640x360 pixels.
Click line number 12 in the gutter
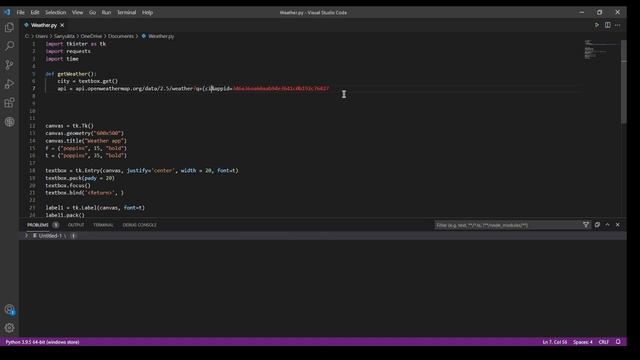32,126
